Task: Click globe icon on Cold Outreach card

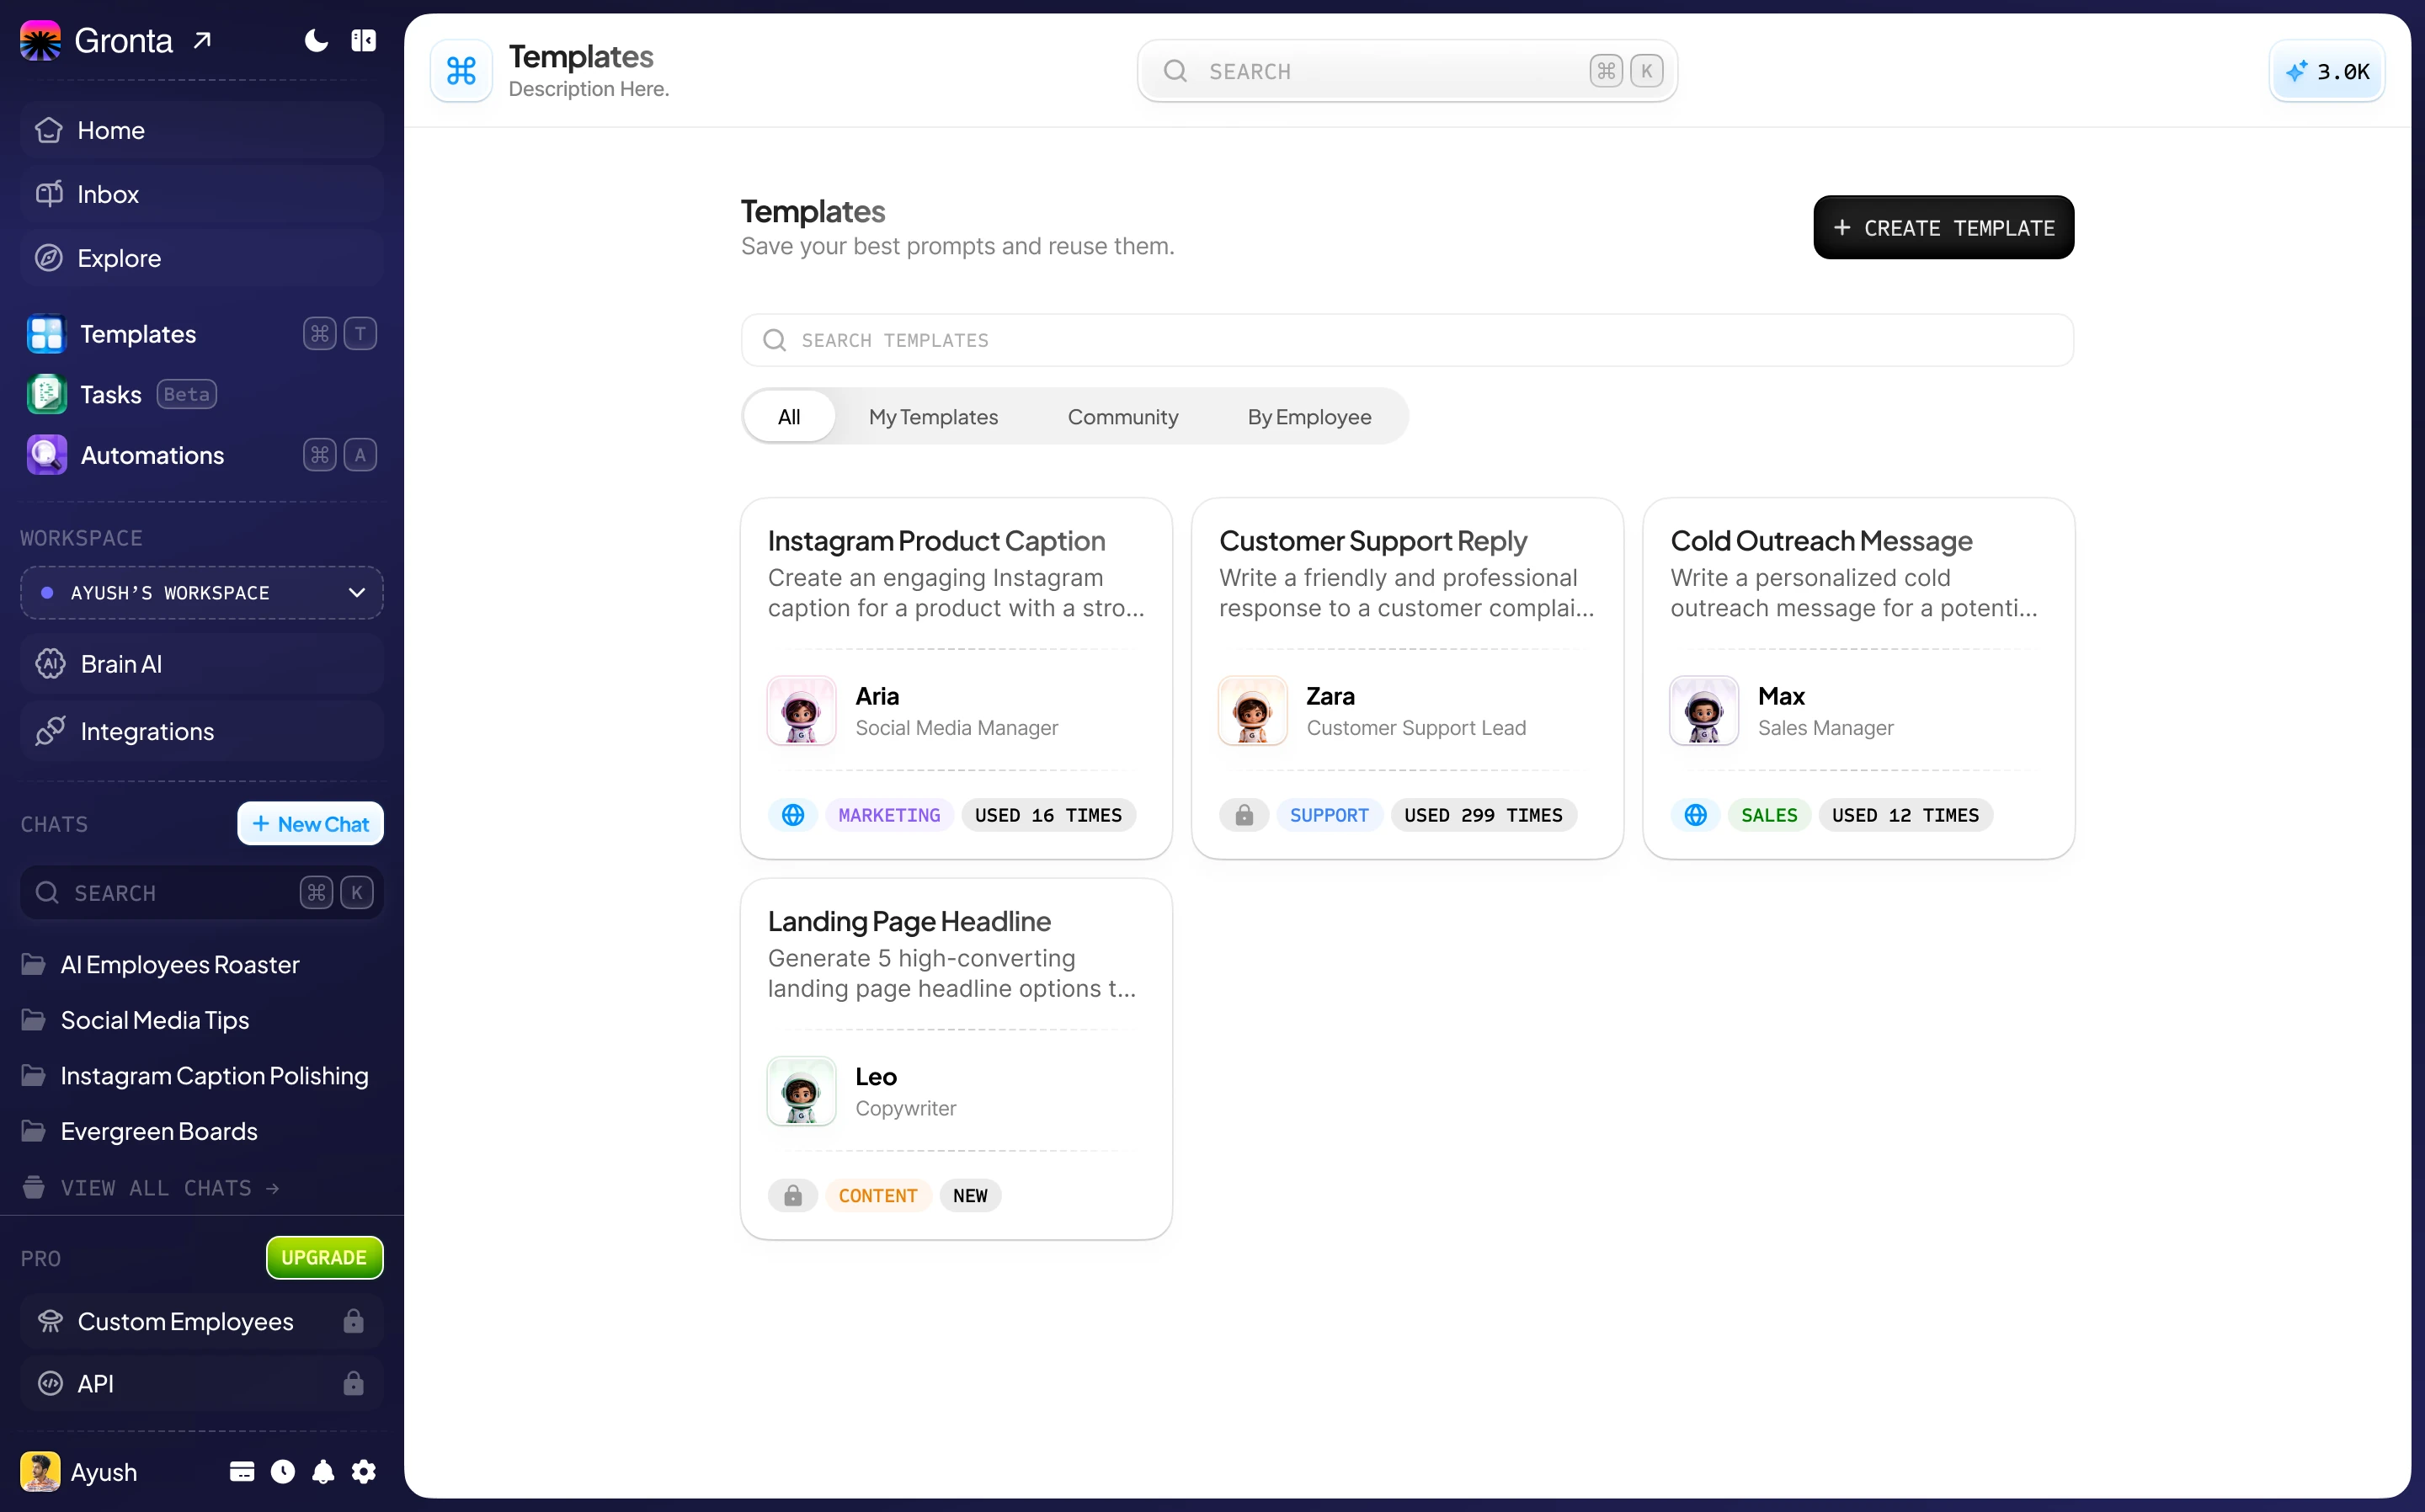Action: click(1695, 815)
